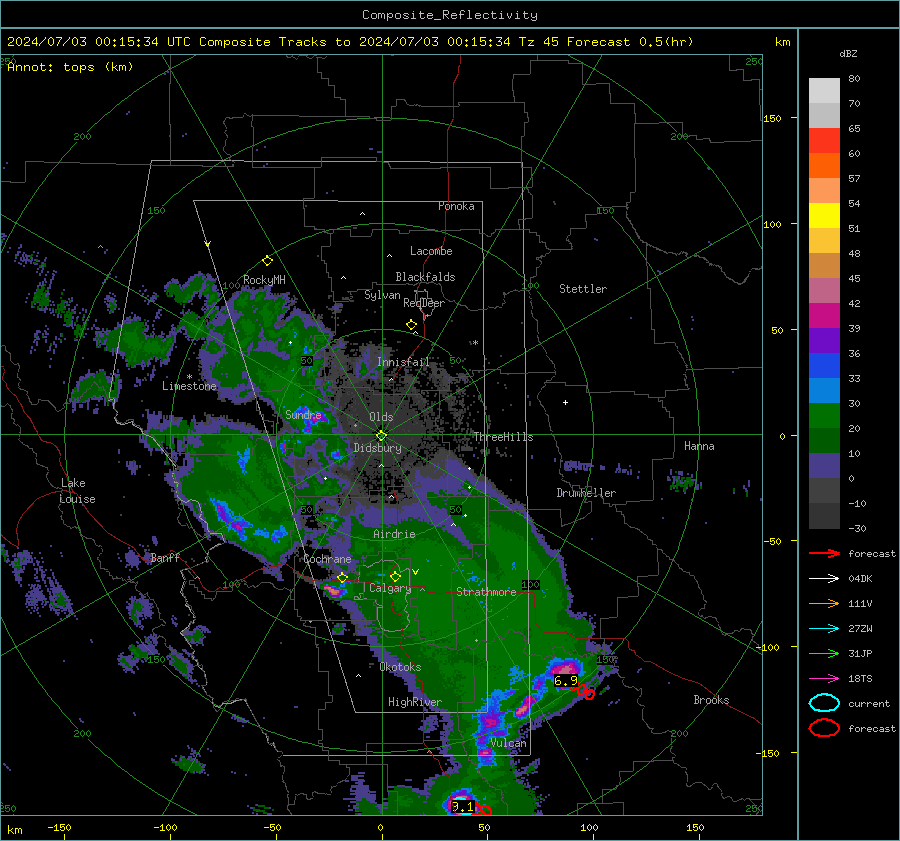
Task: Click the light blue 30-33 dBZ swatch
Action: pyautogui.click(x=824, y=391)
